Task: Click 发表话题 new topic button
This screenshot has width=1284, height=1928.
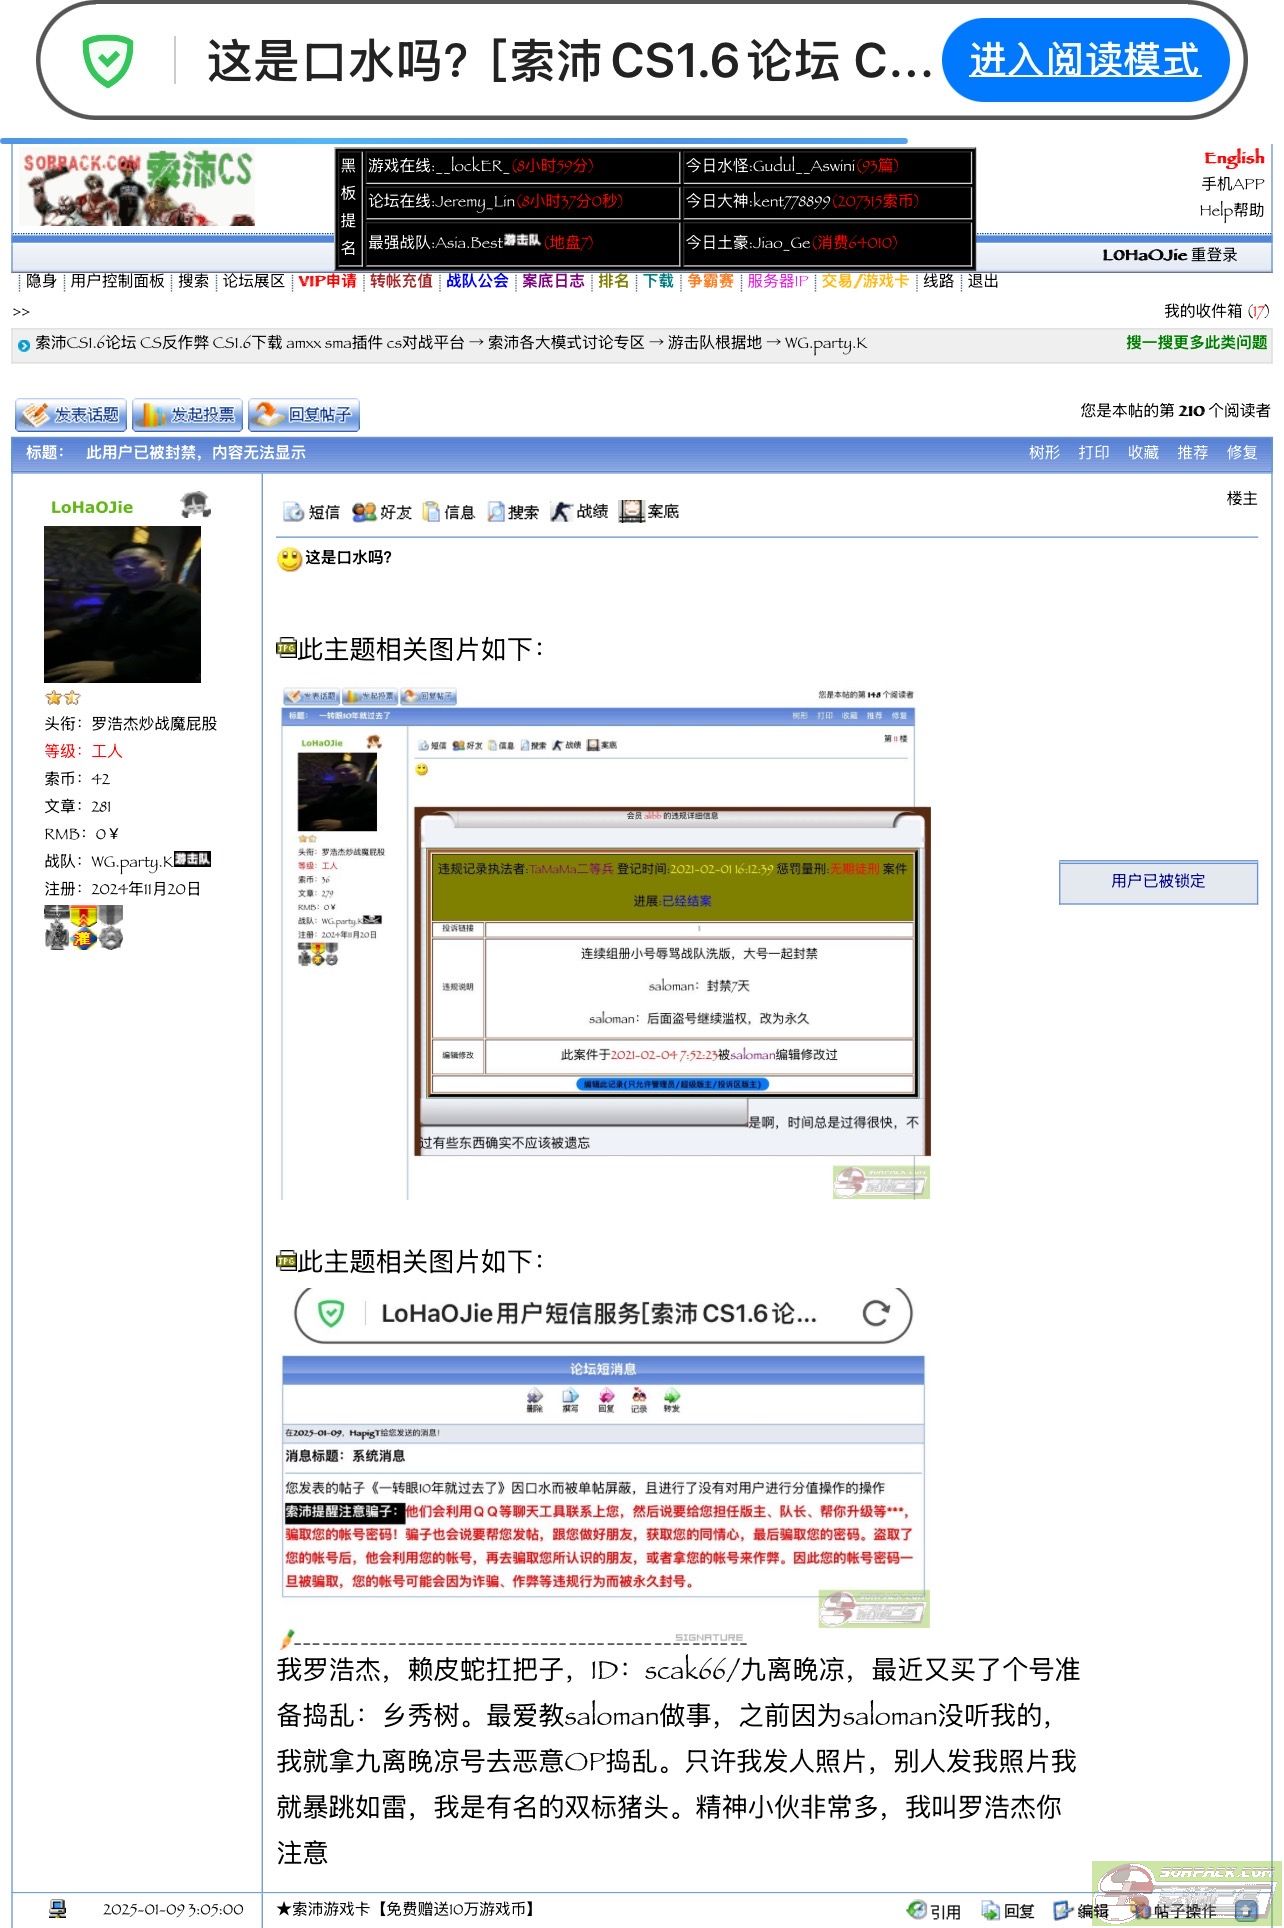Action: click(71, 415)
